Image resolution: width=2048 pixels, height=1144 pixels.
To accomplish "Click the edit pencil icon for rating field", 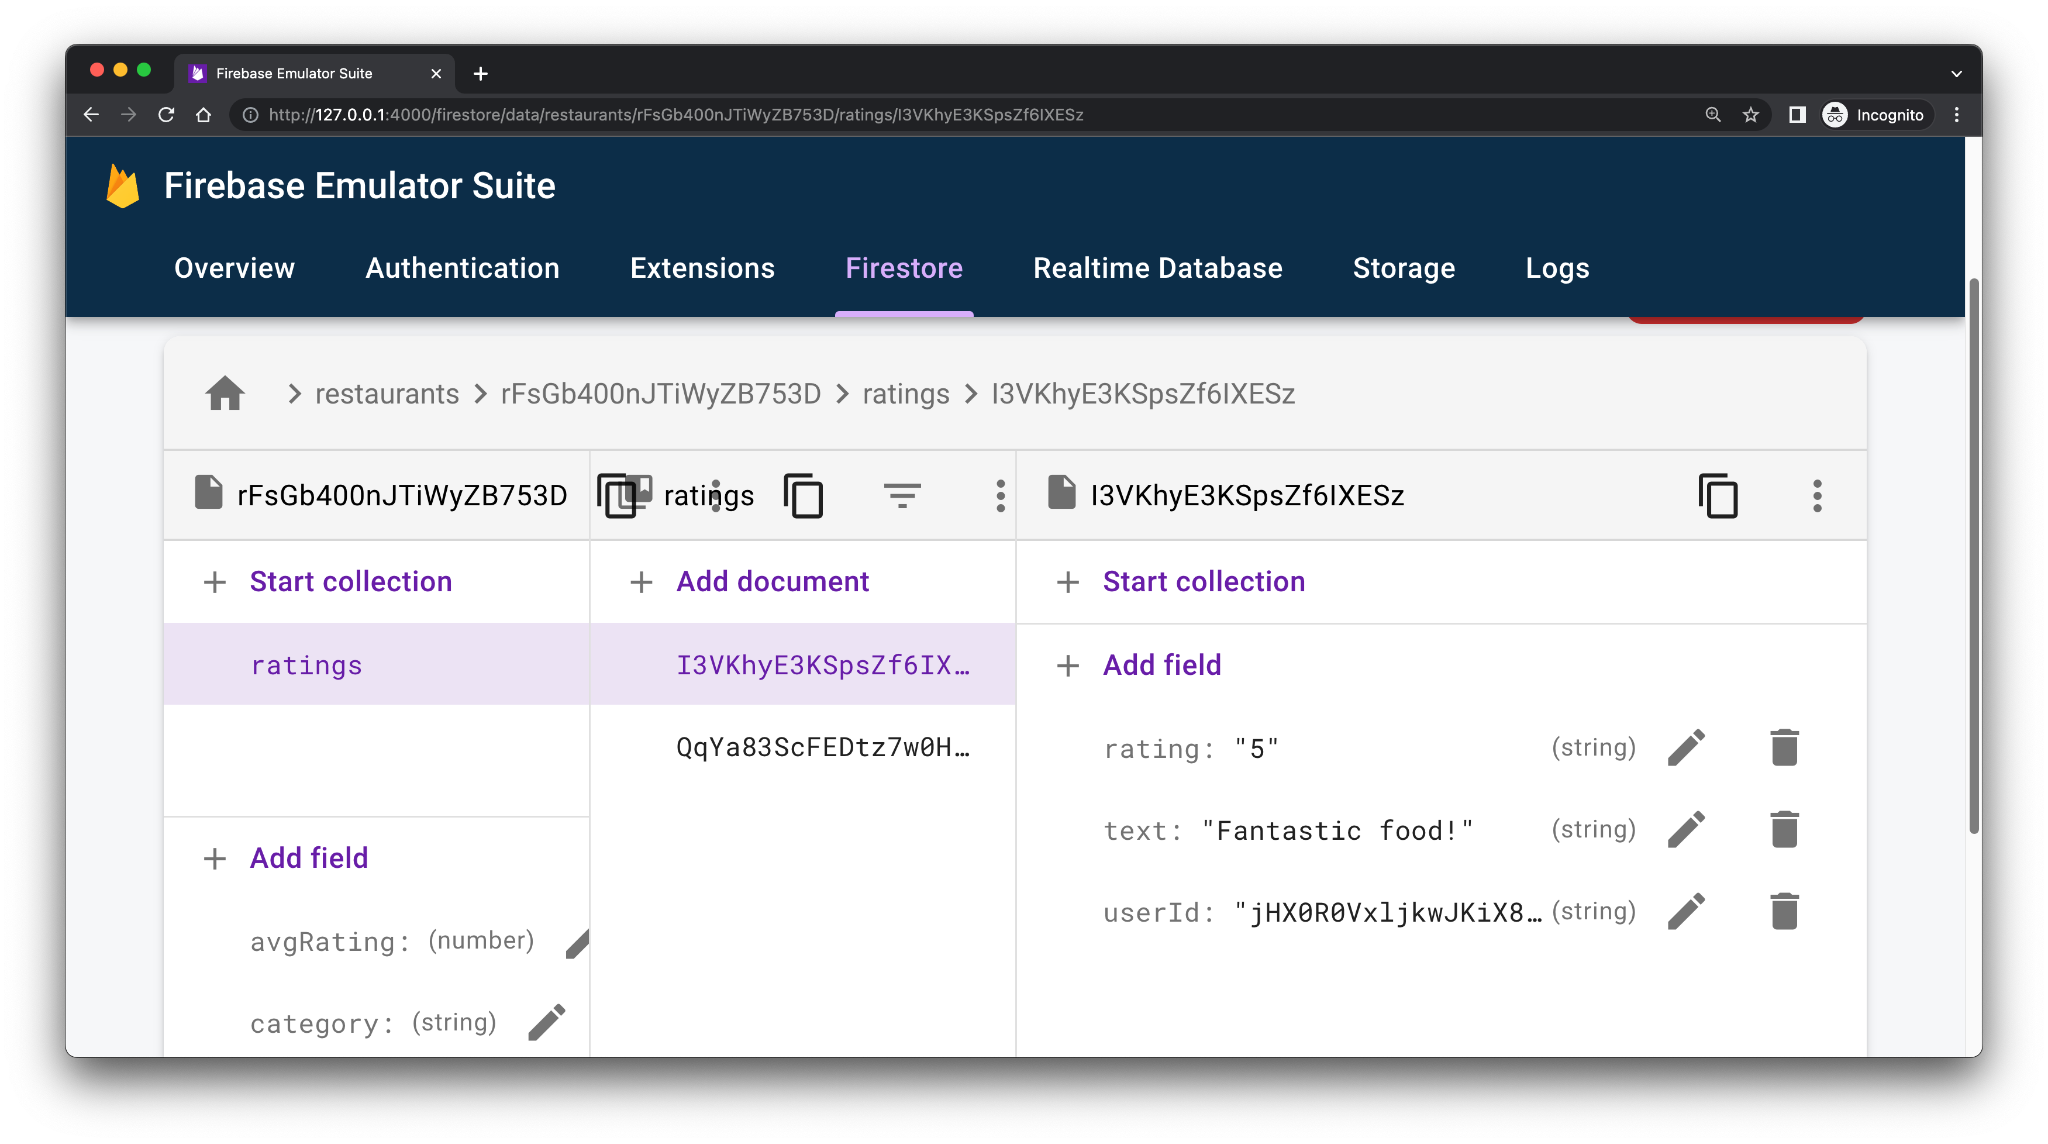I will tap(1688, 747).
